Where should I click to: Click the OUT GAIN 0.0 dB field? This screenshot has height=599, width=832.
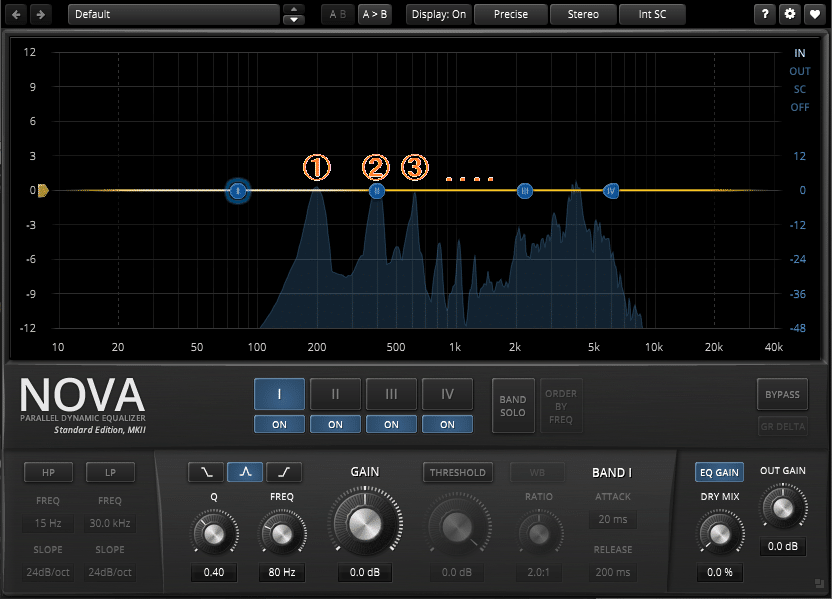(783, 546)
